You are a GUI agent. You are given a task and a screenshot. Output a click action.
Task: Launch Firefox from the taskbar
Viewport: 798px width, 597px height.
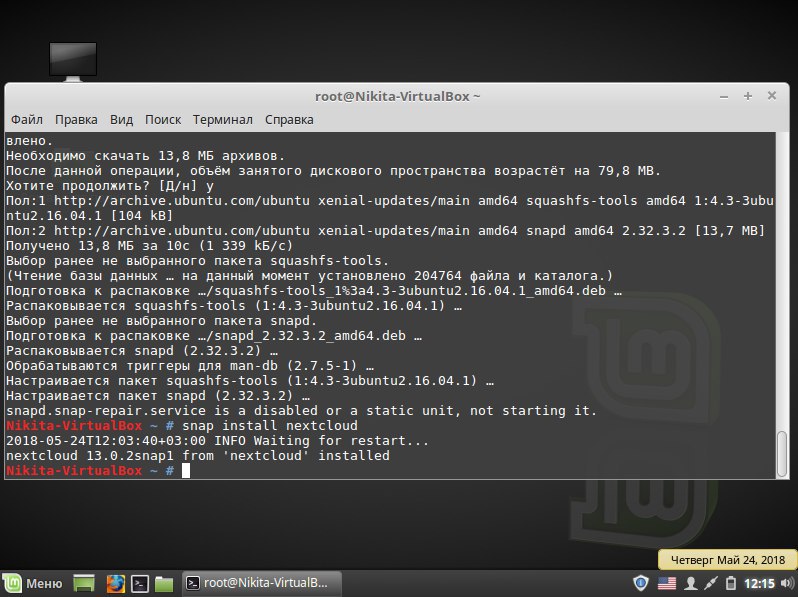tap(116, 583)
